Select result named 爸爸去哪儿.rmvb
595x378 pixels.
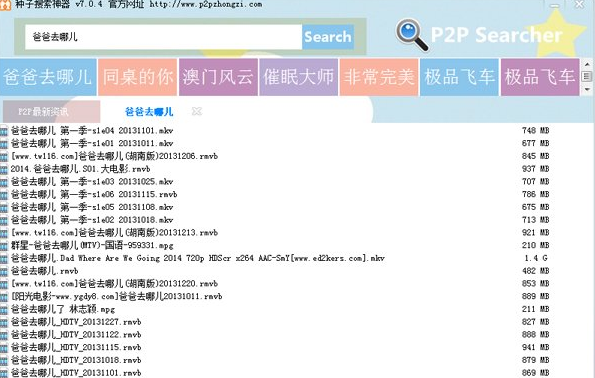[x=44, y=271]
